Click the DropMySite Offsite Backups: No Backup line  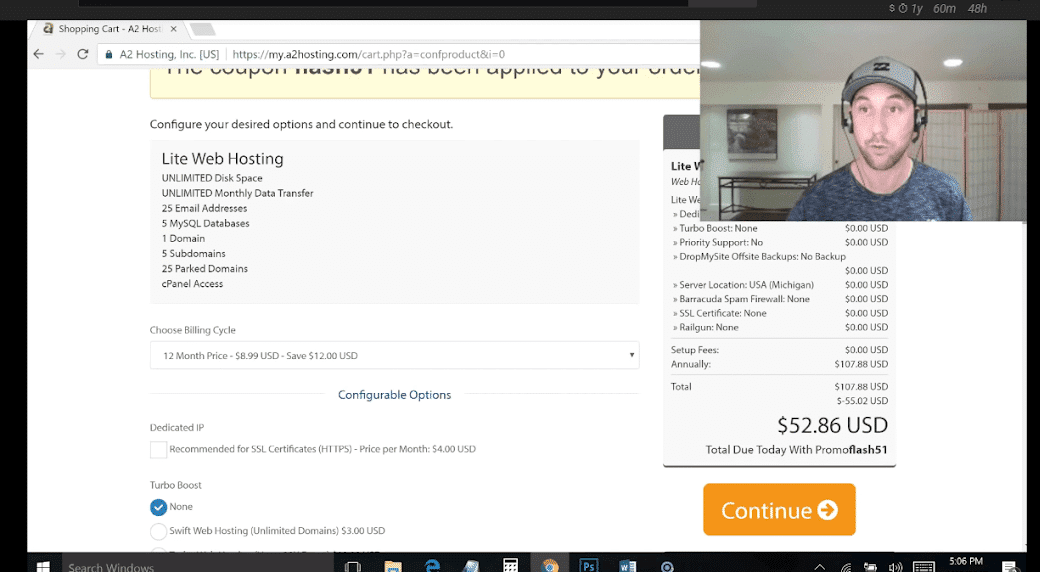tap(759, 257)
